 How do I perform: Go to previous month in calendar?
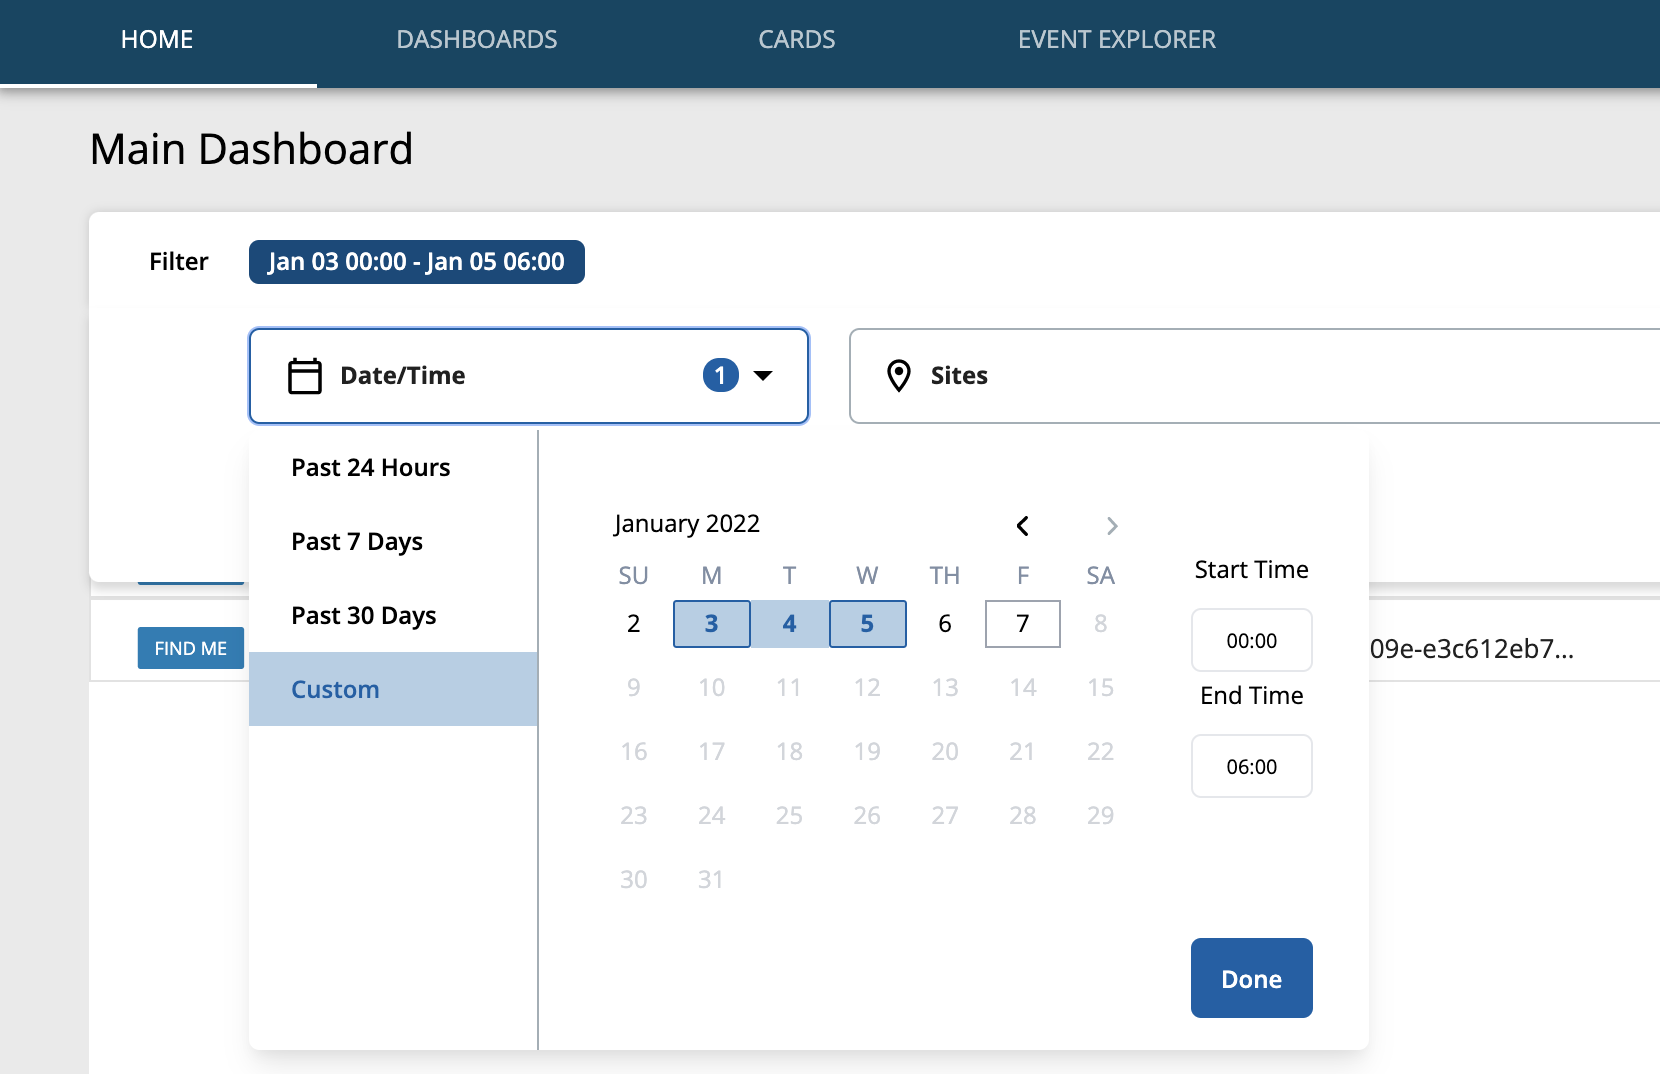pos(1022,525)
